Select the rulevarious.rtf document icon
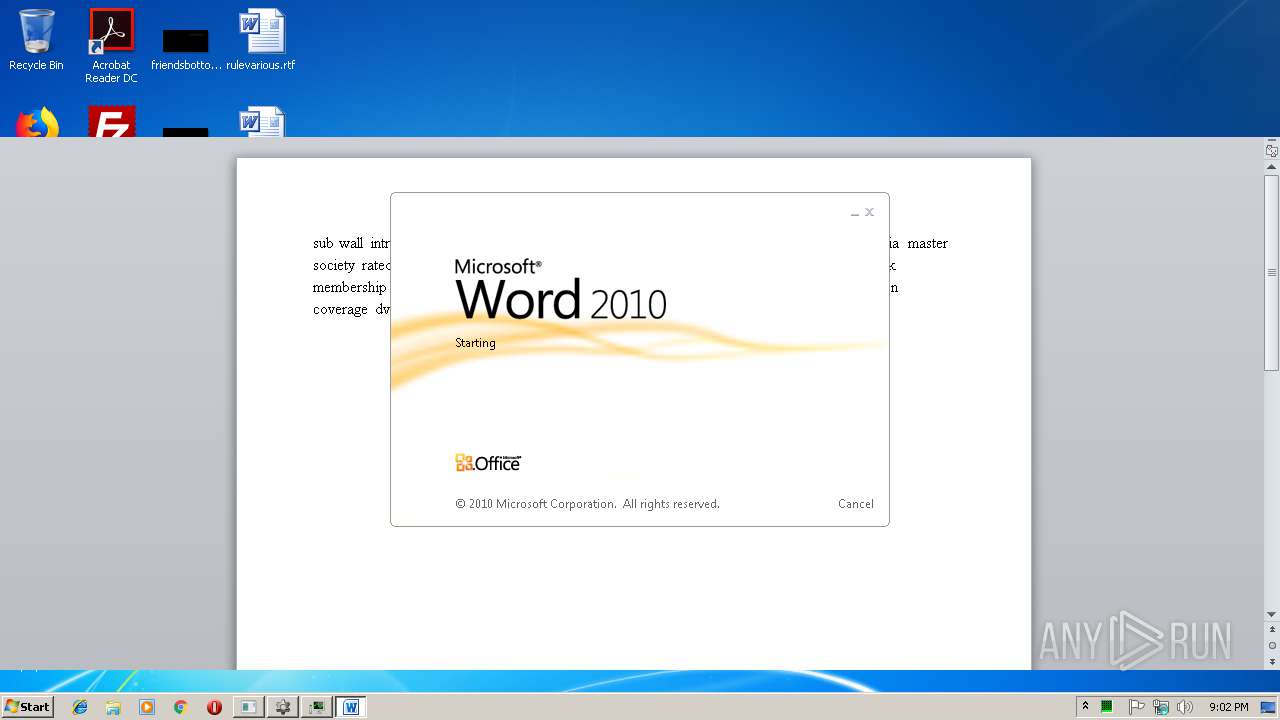 [x=261, y=40]
